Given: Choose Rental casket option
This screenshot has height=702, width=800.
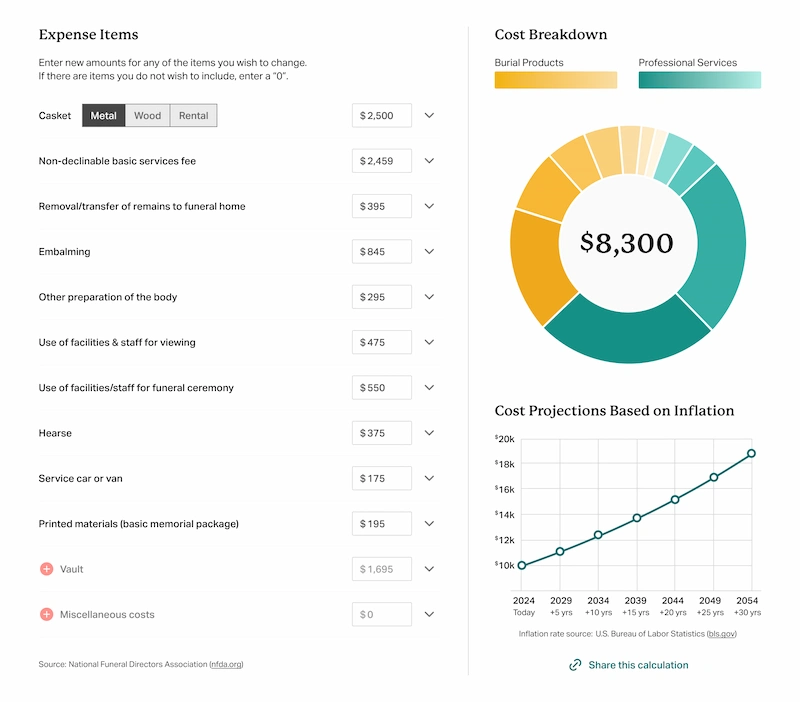Looking at the screenshot, I should click(193, 116).
